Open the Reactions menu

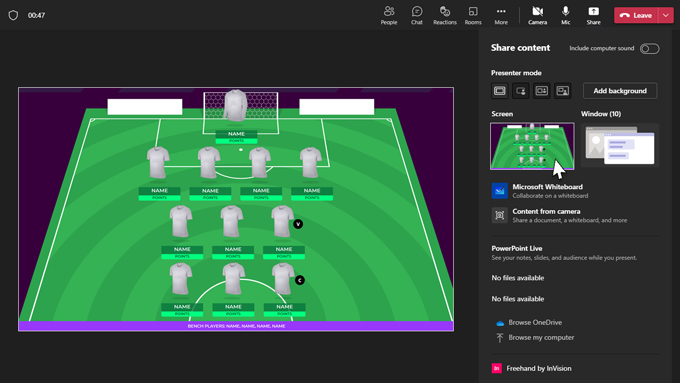(445, 15)
